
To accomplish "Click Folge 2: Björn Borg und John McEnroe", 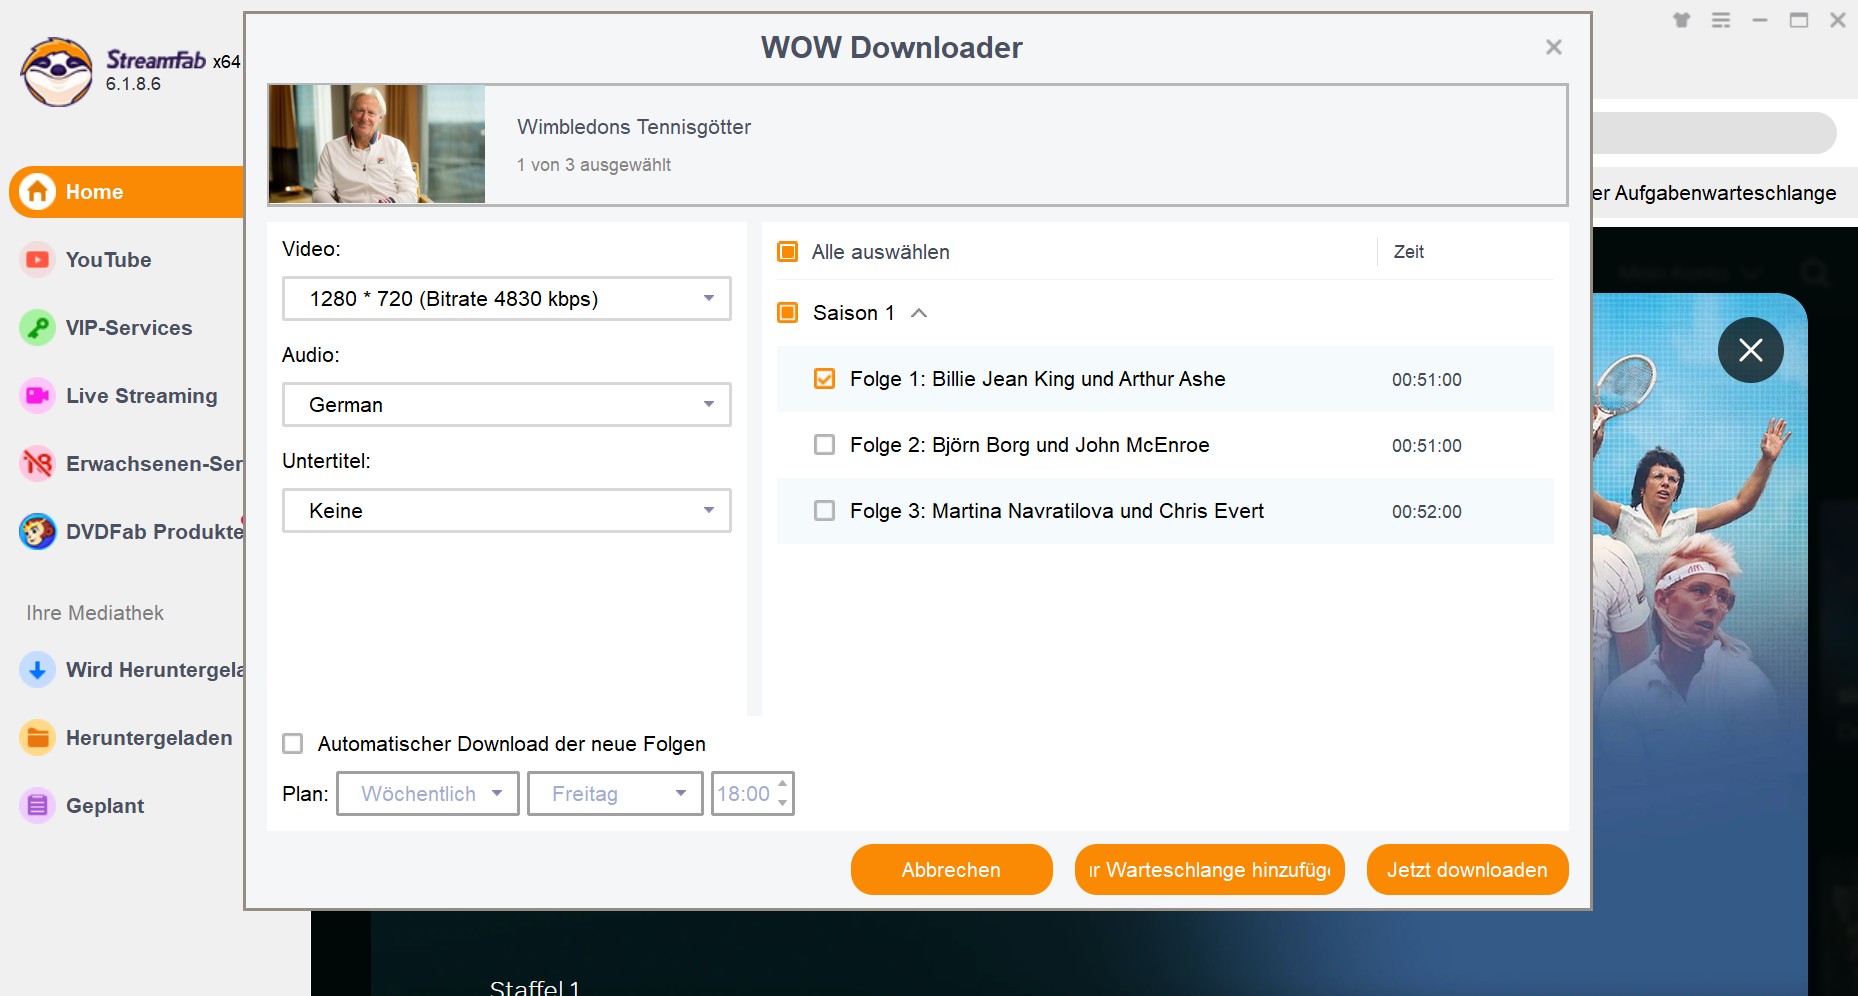I will 1030,445.
